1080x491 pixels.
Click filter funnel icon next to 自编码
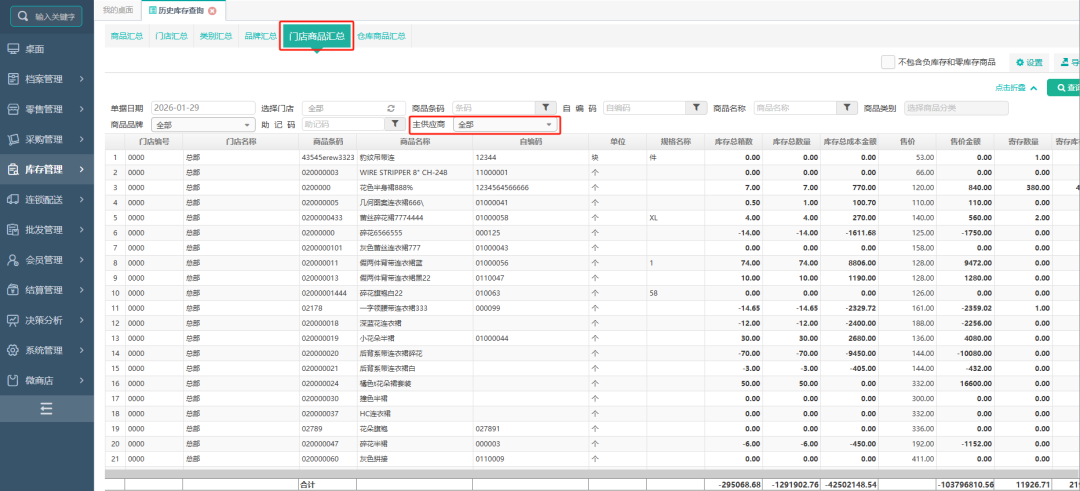pos(696,108)
